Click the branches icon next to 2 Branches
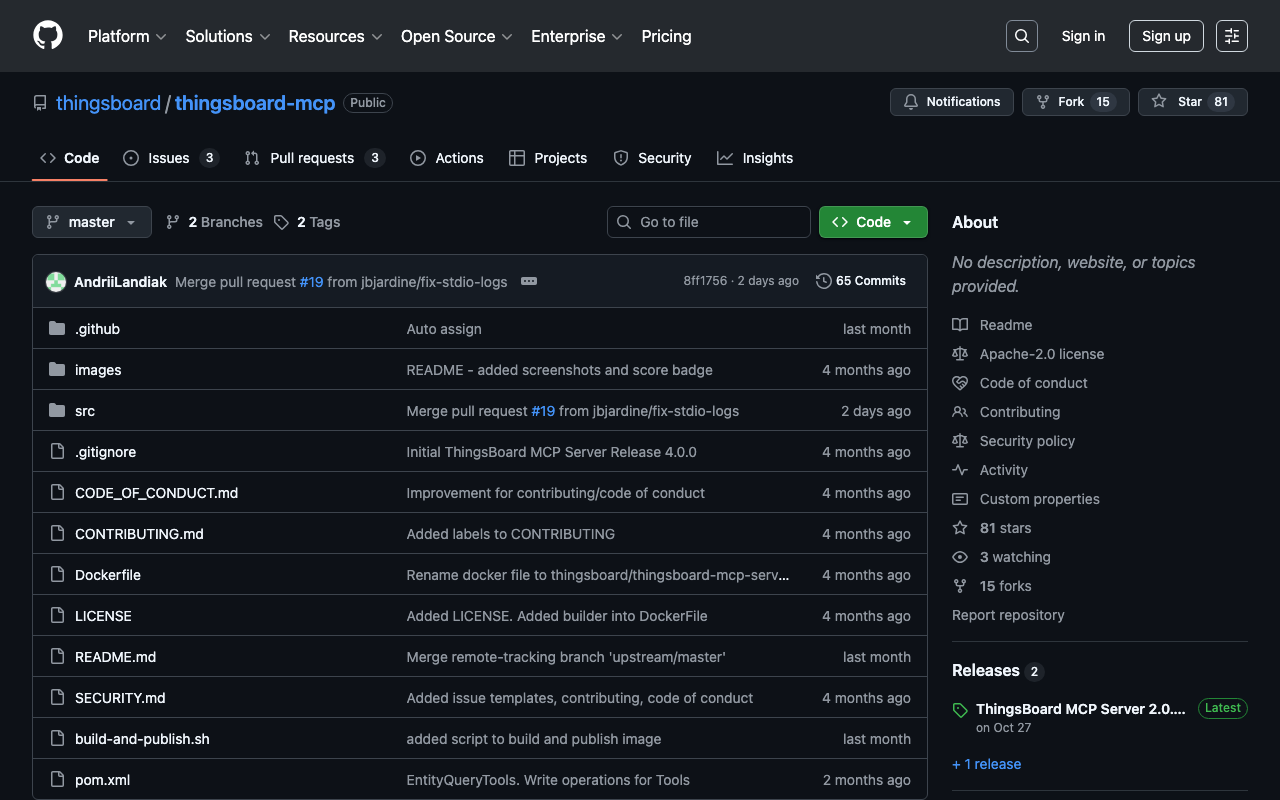1280x800 pixels. (173, 222)
